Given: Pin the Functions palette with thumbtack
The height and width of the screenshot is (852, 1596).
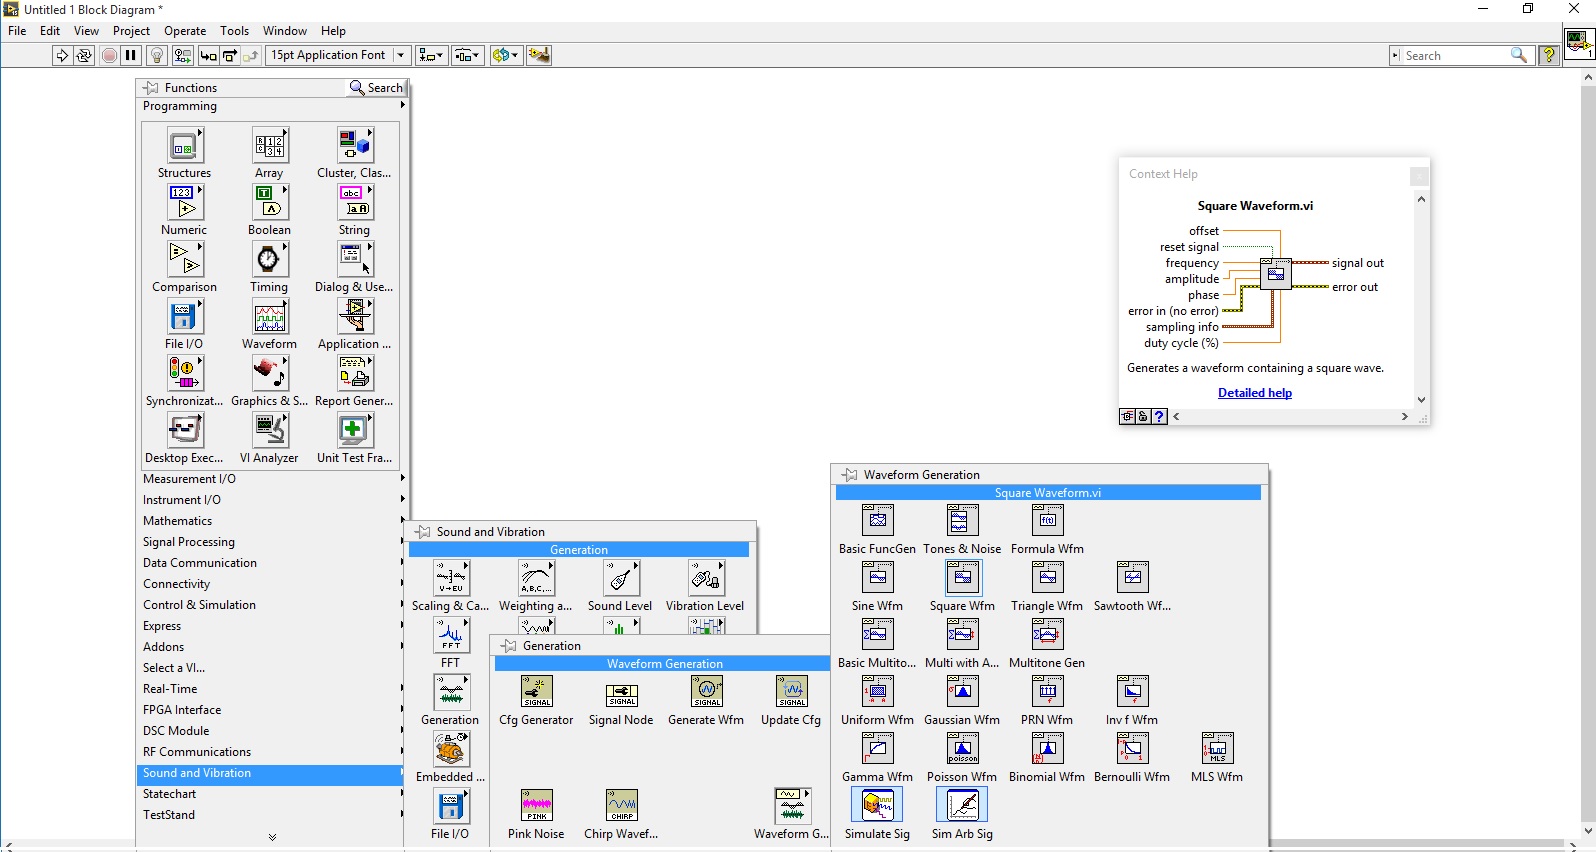Looking at the screenshot, I should (x=151, y=88).
